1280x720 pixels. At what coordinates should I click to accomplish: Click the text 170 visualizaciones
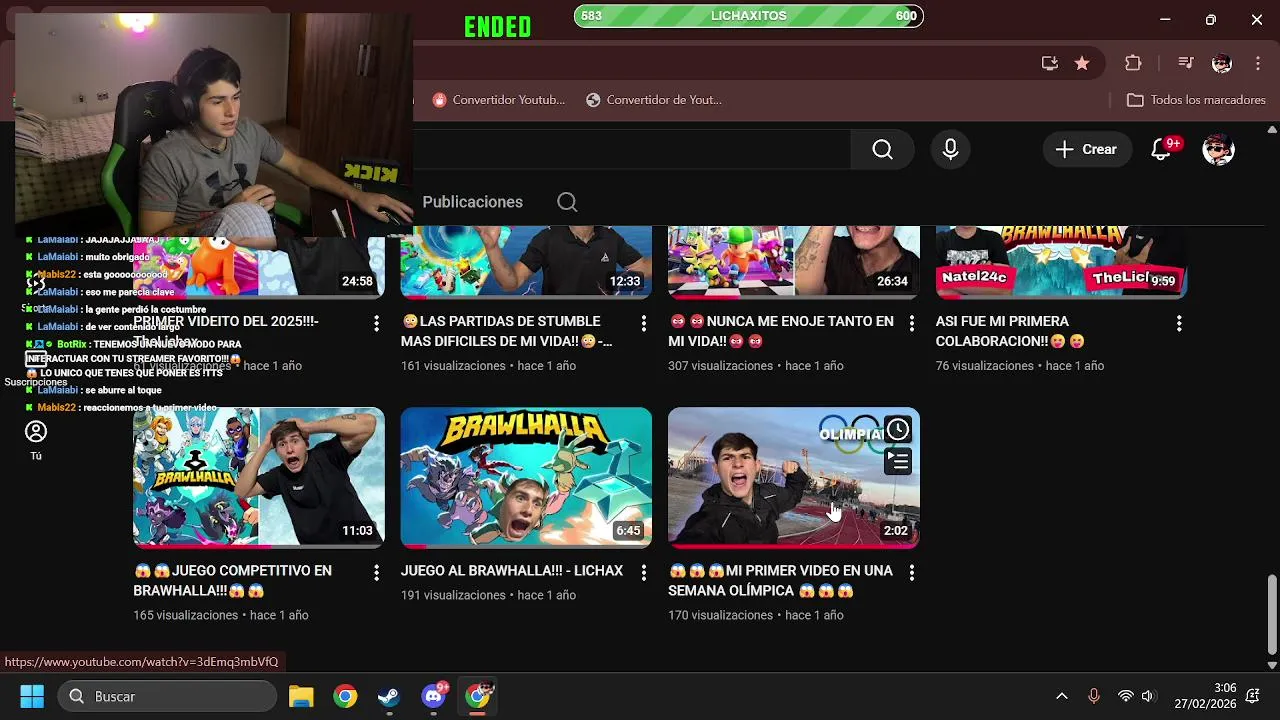pos(720,615)
